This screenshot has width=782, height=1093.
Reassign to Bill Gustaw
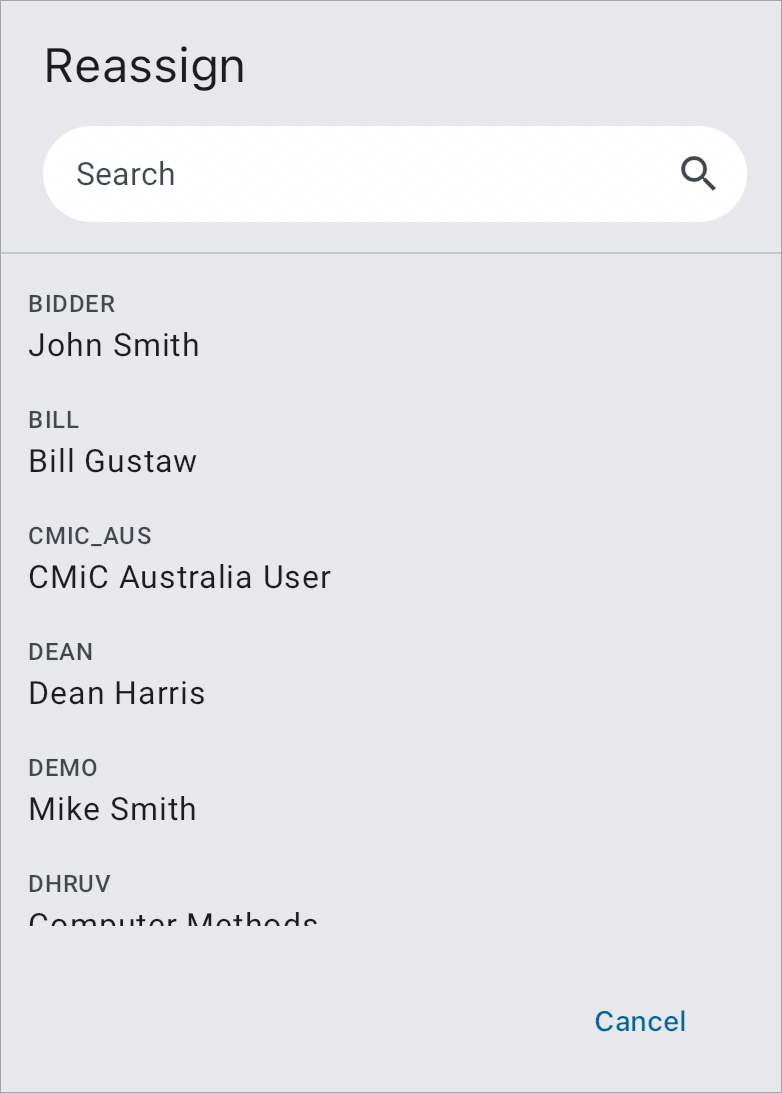pos(113,461)
